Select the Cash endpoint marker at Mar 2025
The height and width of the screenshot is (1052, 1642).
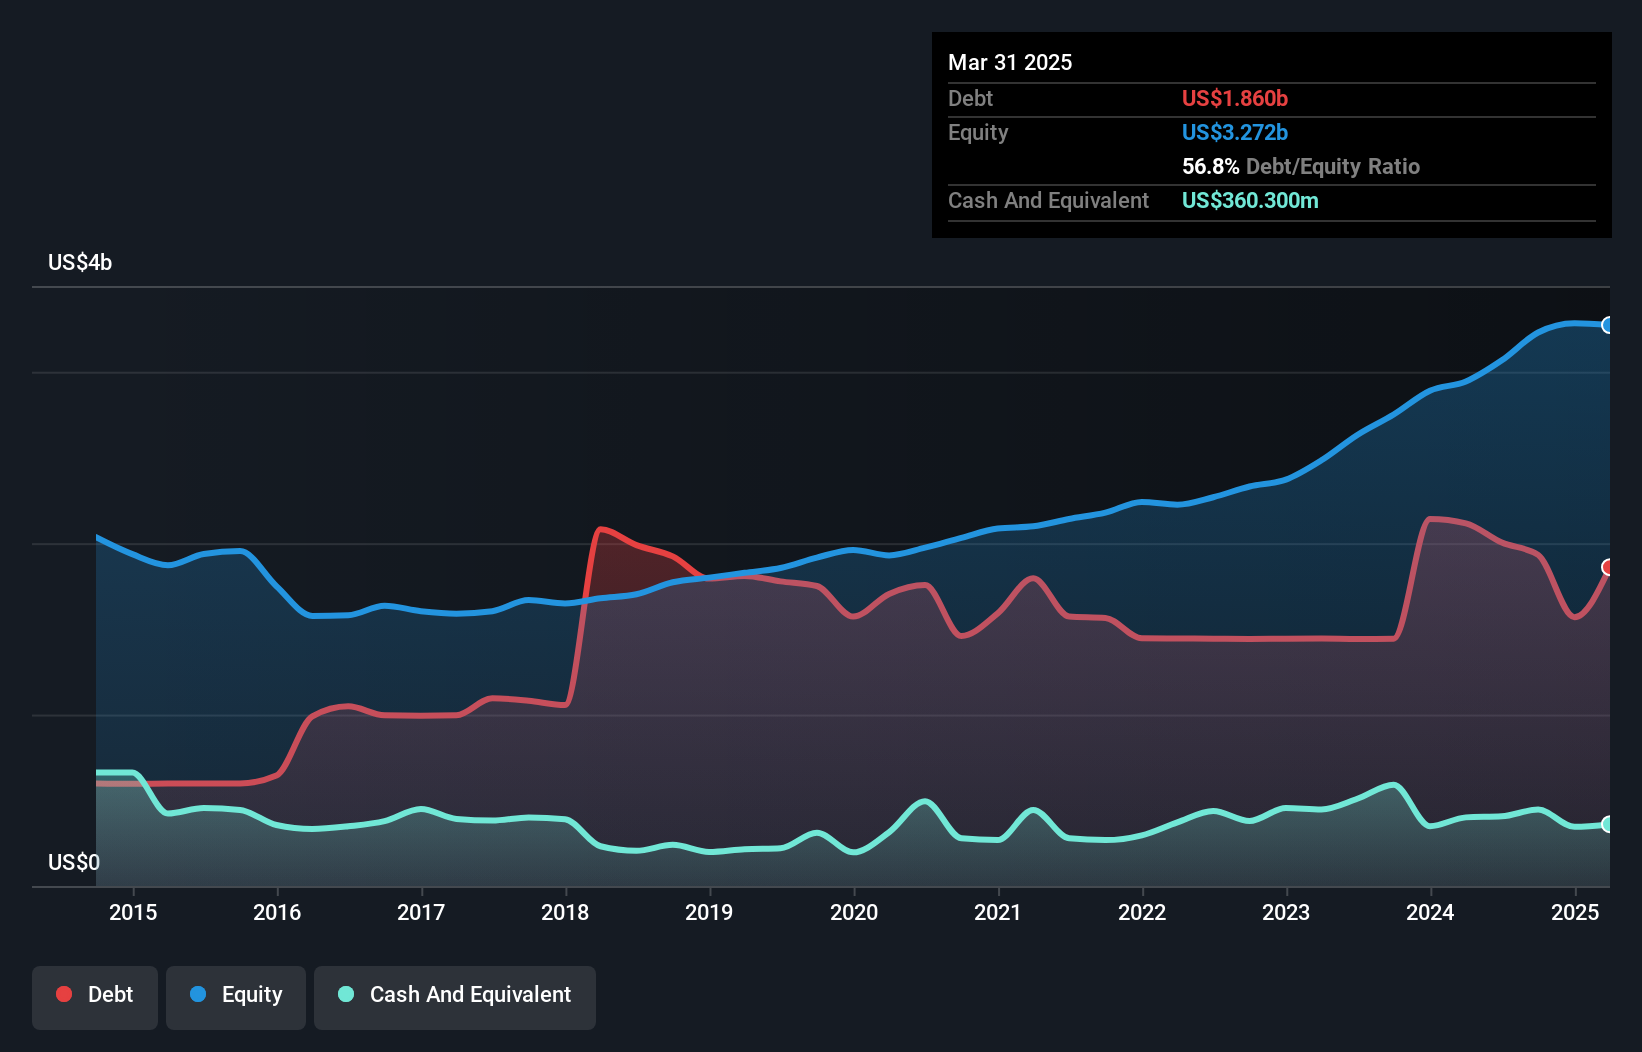[1608, 824]
